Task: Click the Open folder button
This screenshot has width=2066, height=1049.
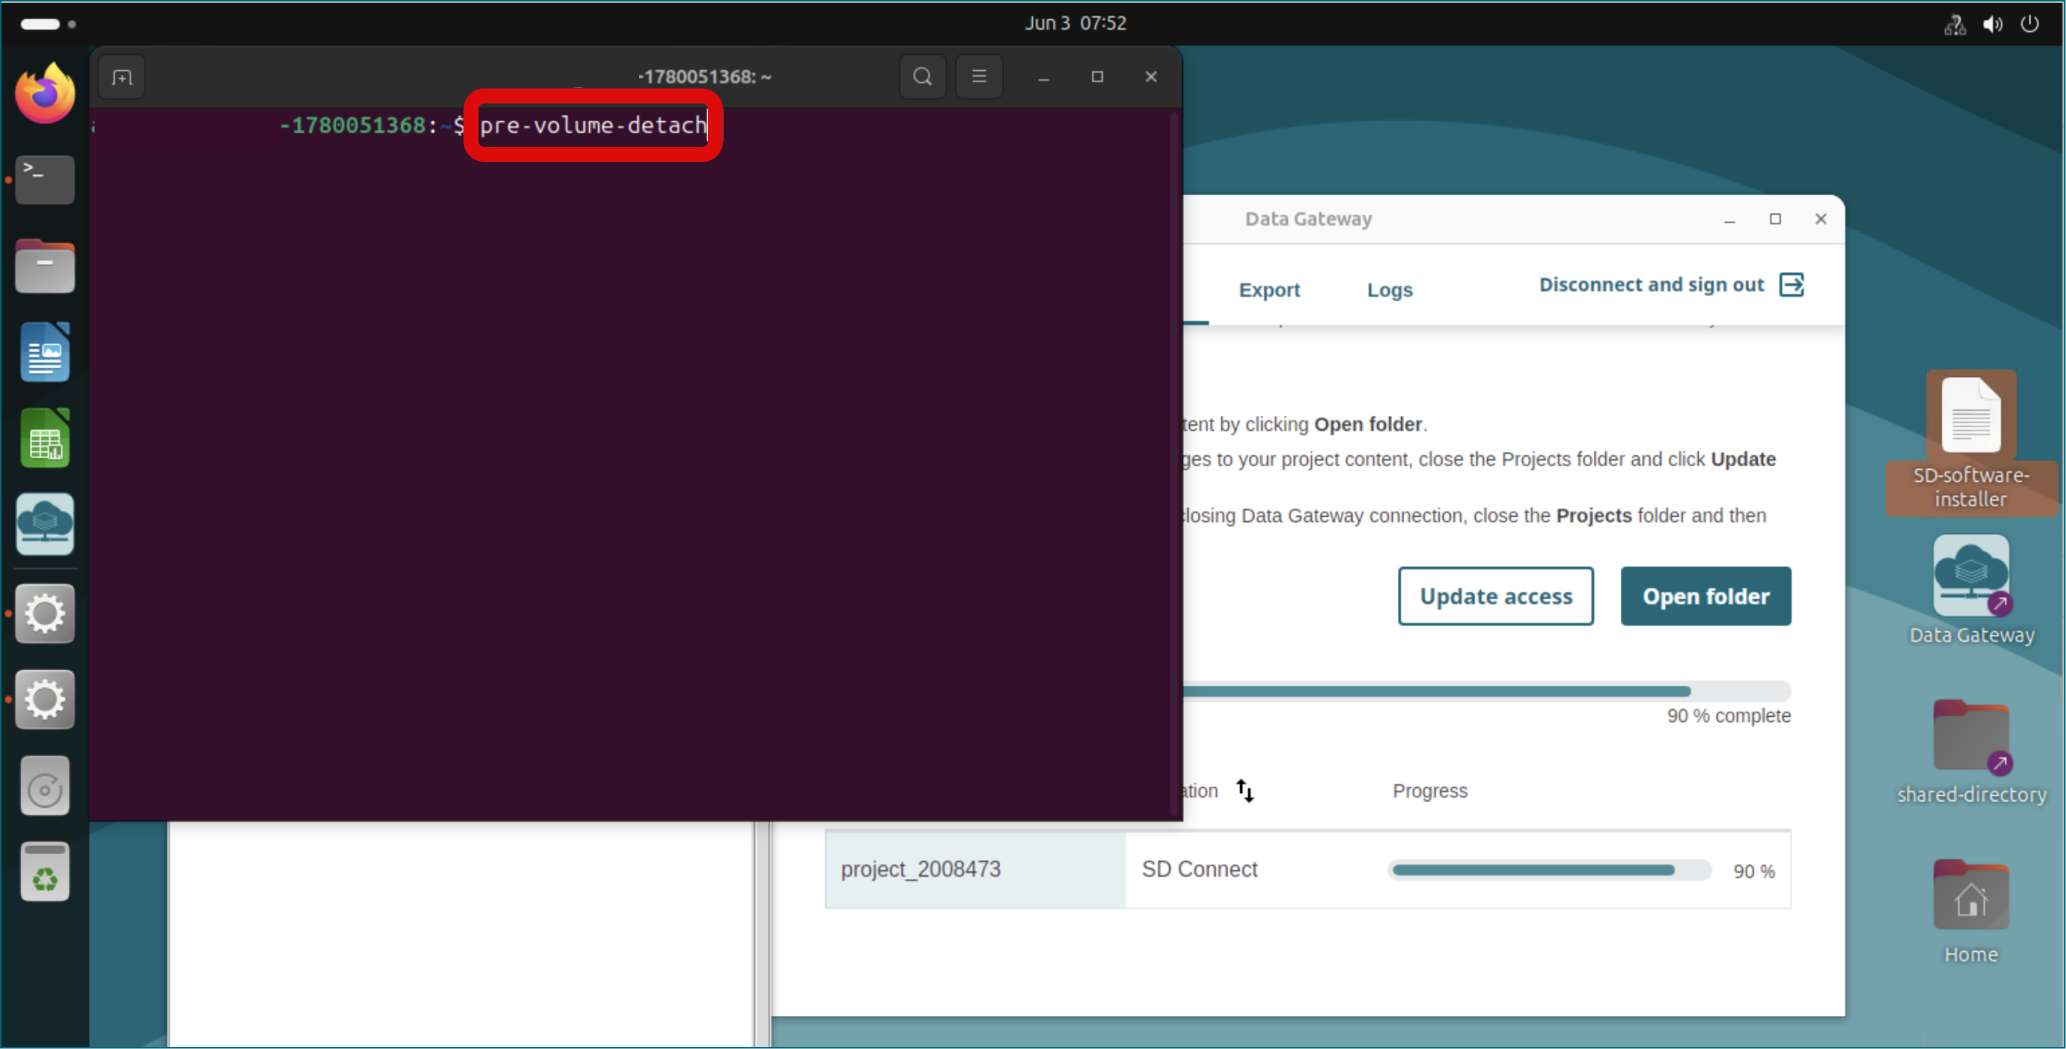Action: 1706,596
